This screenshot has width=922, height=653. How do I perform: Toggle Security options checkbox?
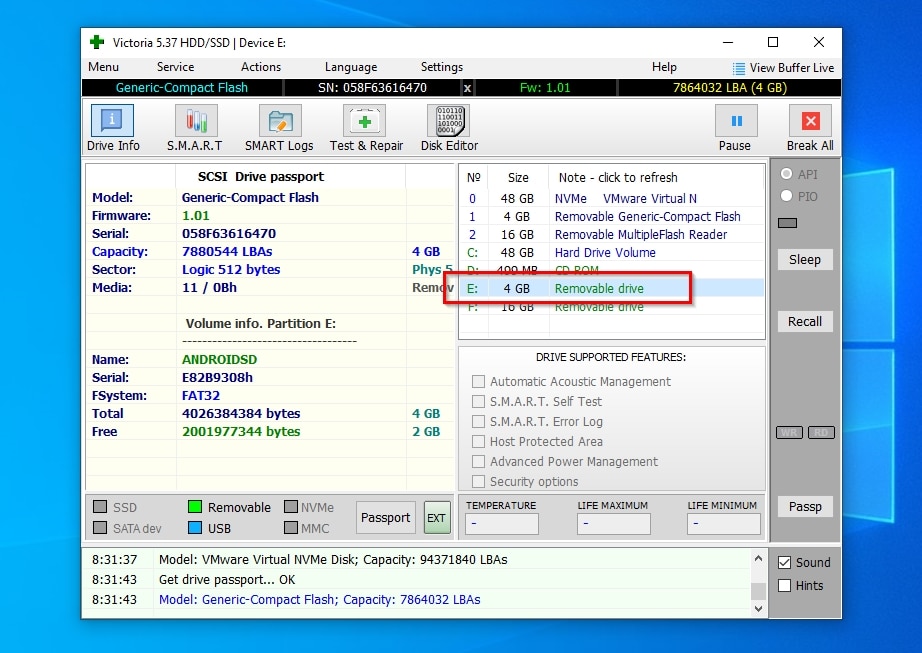[479, 481]
